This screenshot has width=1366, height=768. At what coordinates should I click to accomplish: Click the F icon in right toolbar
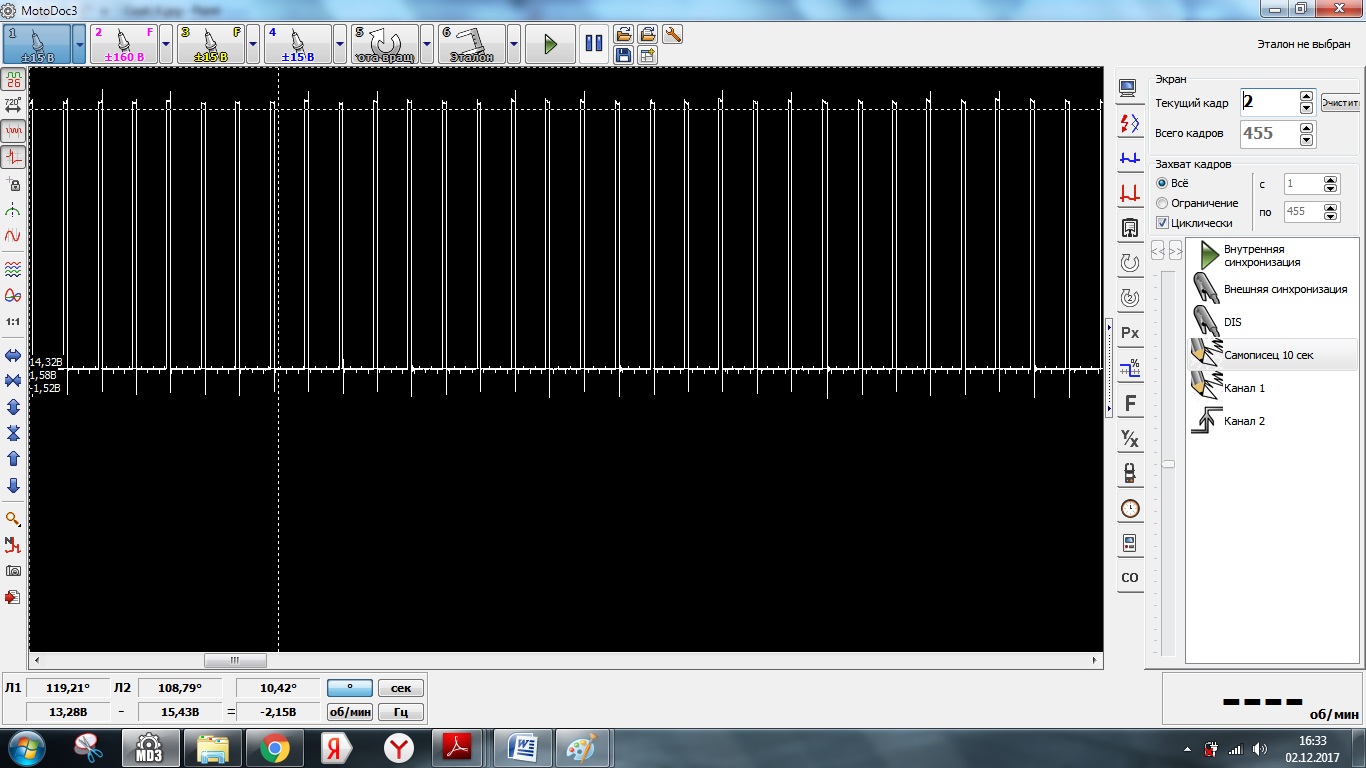point(1130,403)
